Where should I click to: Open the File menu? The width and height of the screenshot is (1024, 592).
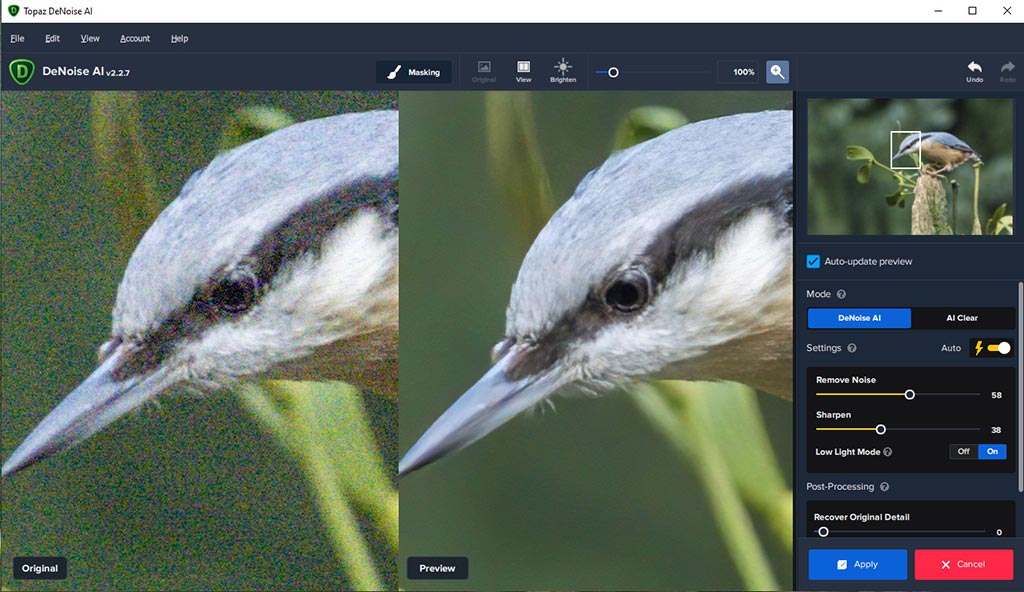click(x=18, y=39)
